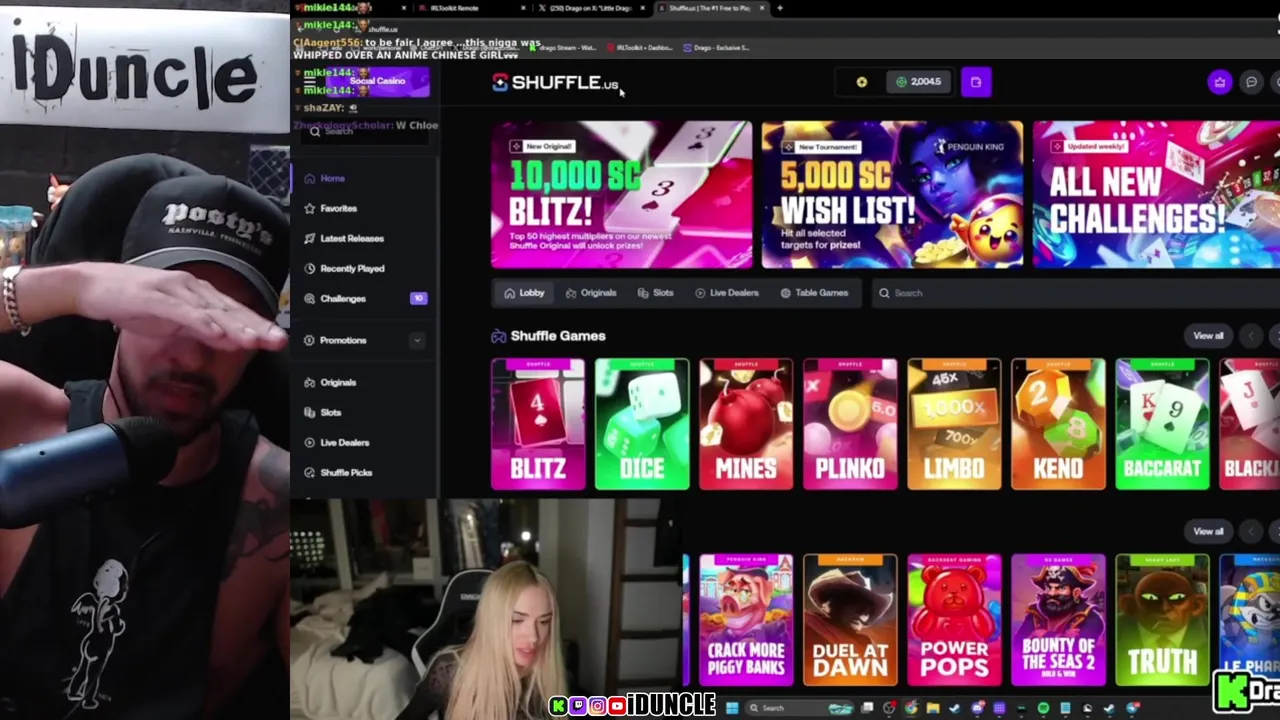
Task: Select the 2,004.5 SC balance
Action: click(918, 82)
